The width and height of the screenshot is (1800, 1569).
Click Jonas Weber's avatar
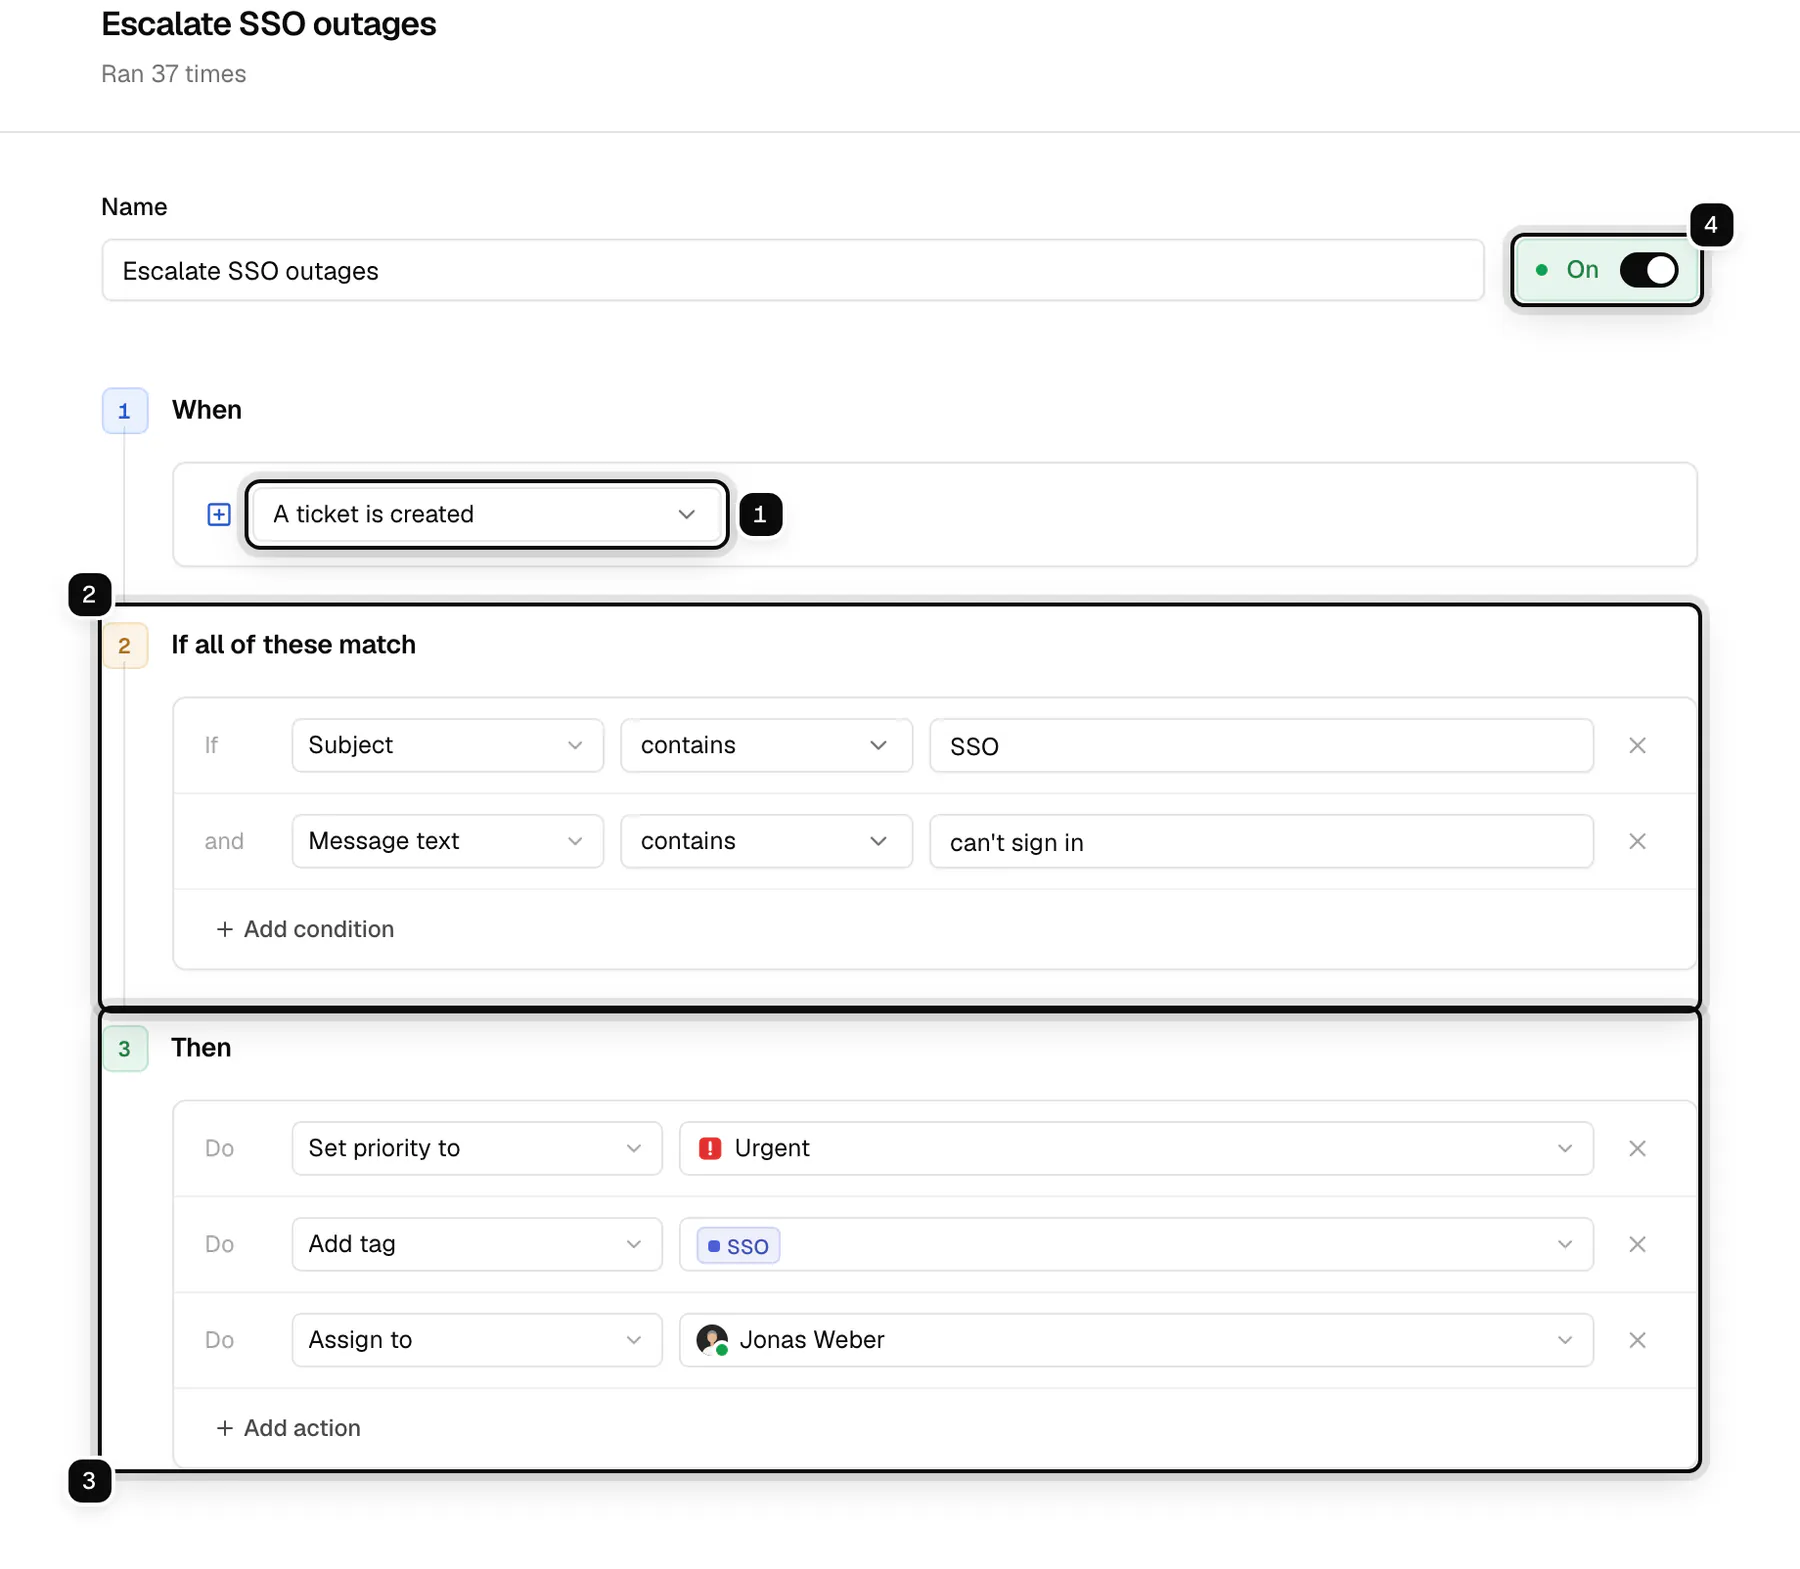coord(712,1340)
